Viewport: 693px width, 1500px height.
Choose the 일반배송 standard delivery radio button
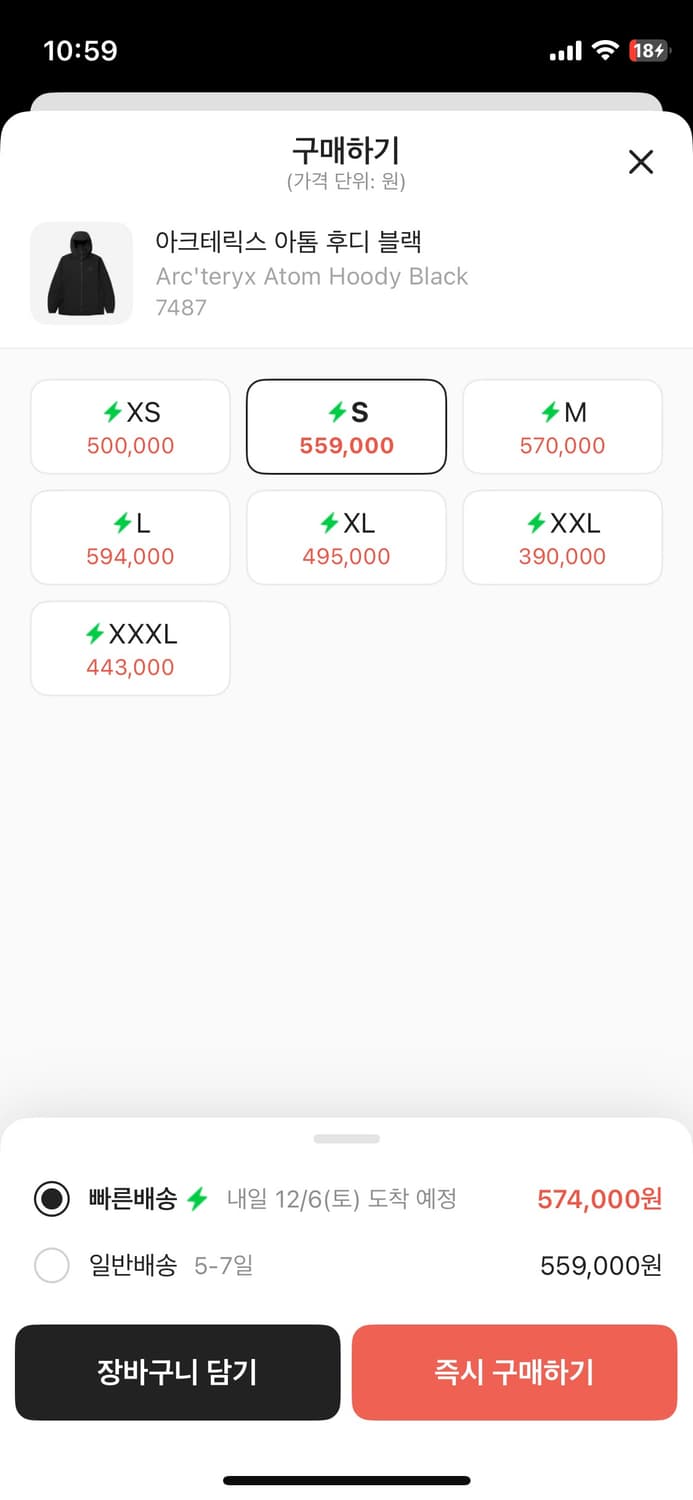point(52,1265)
